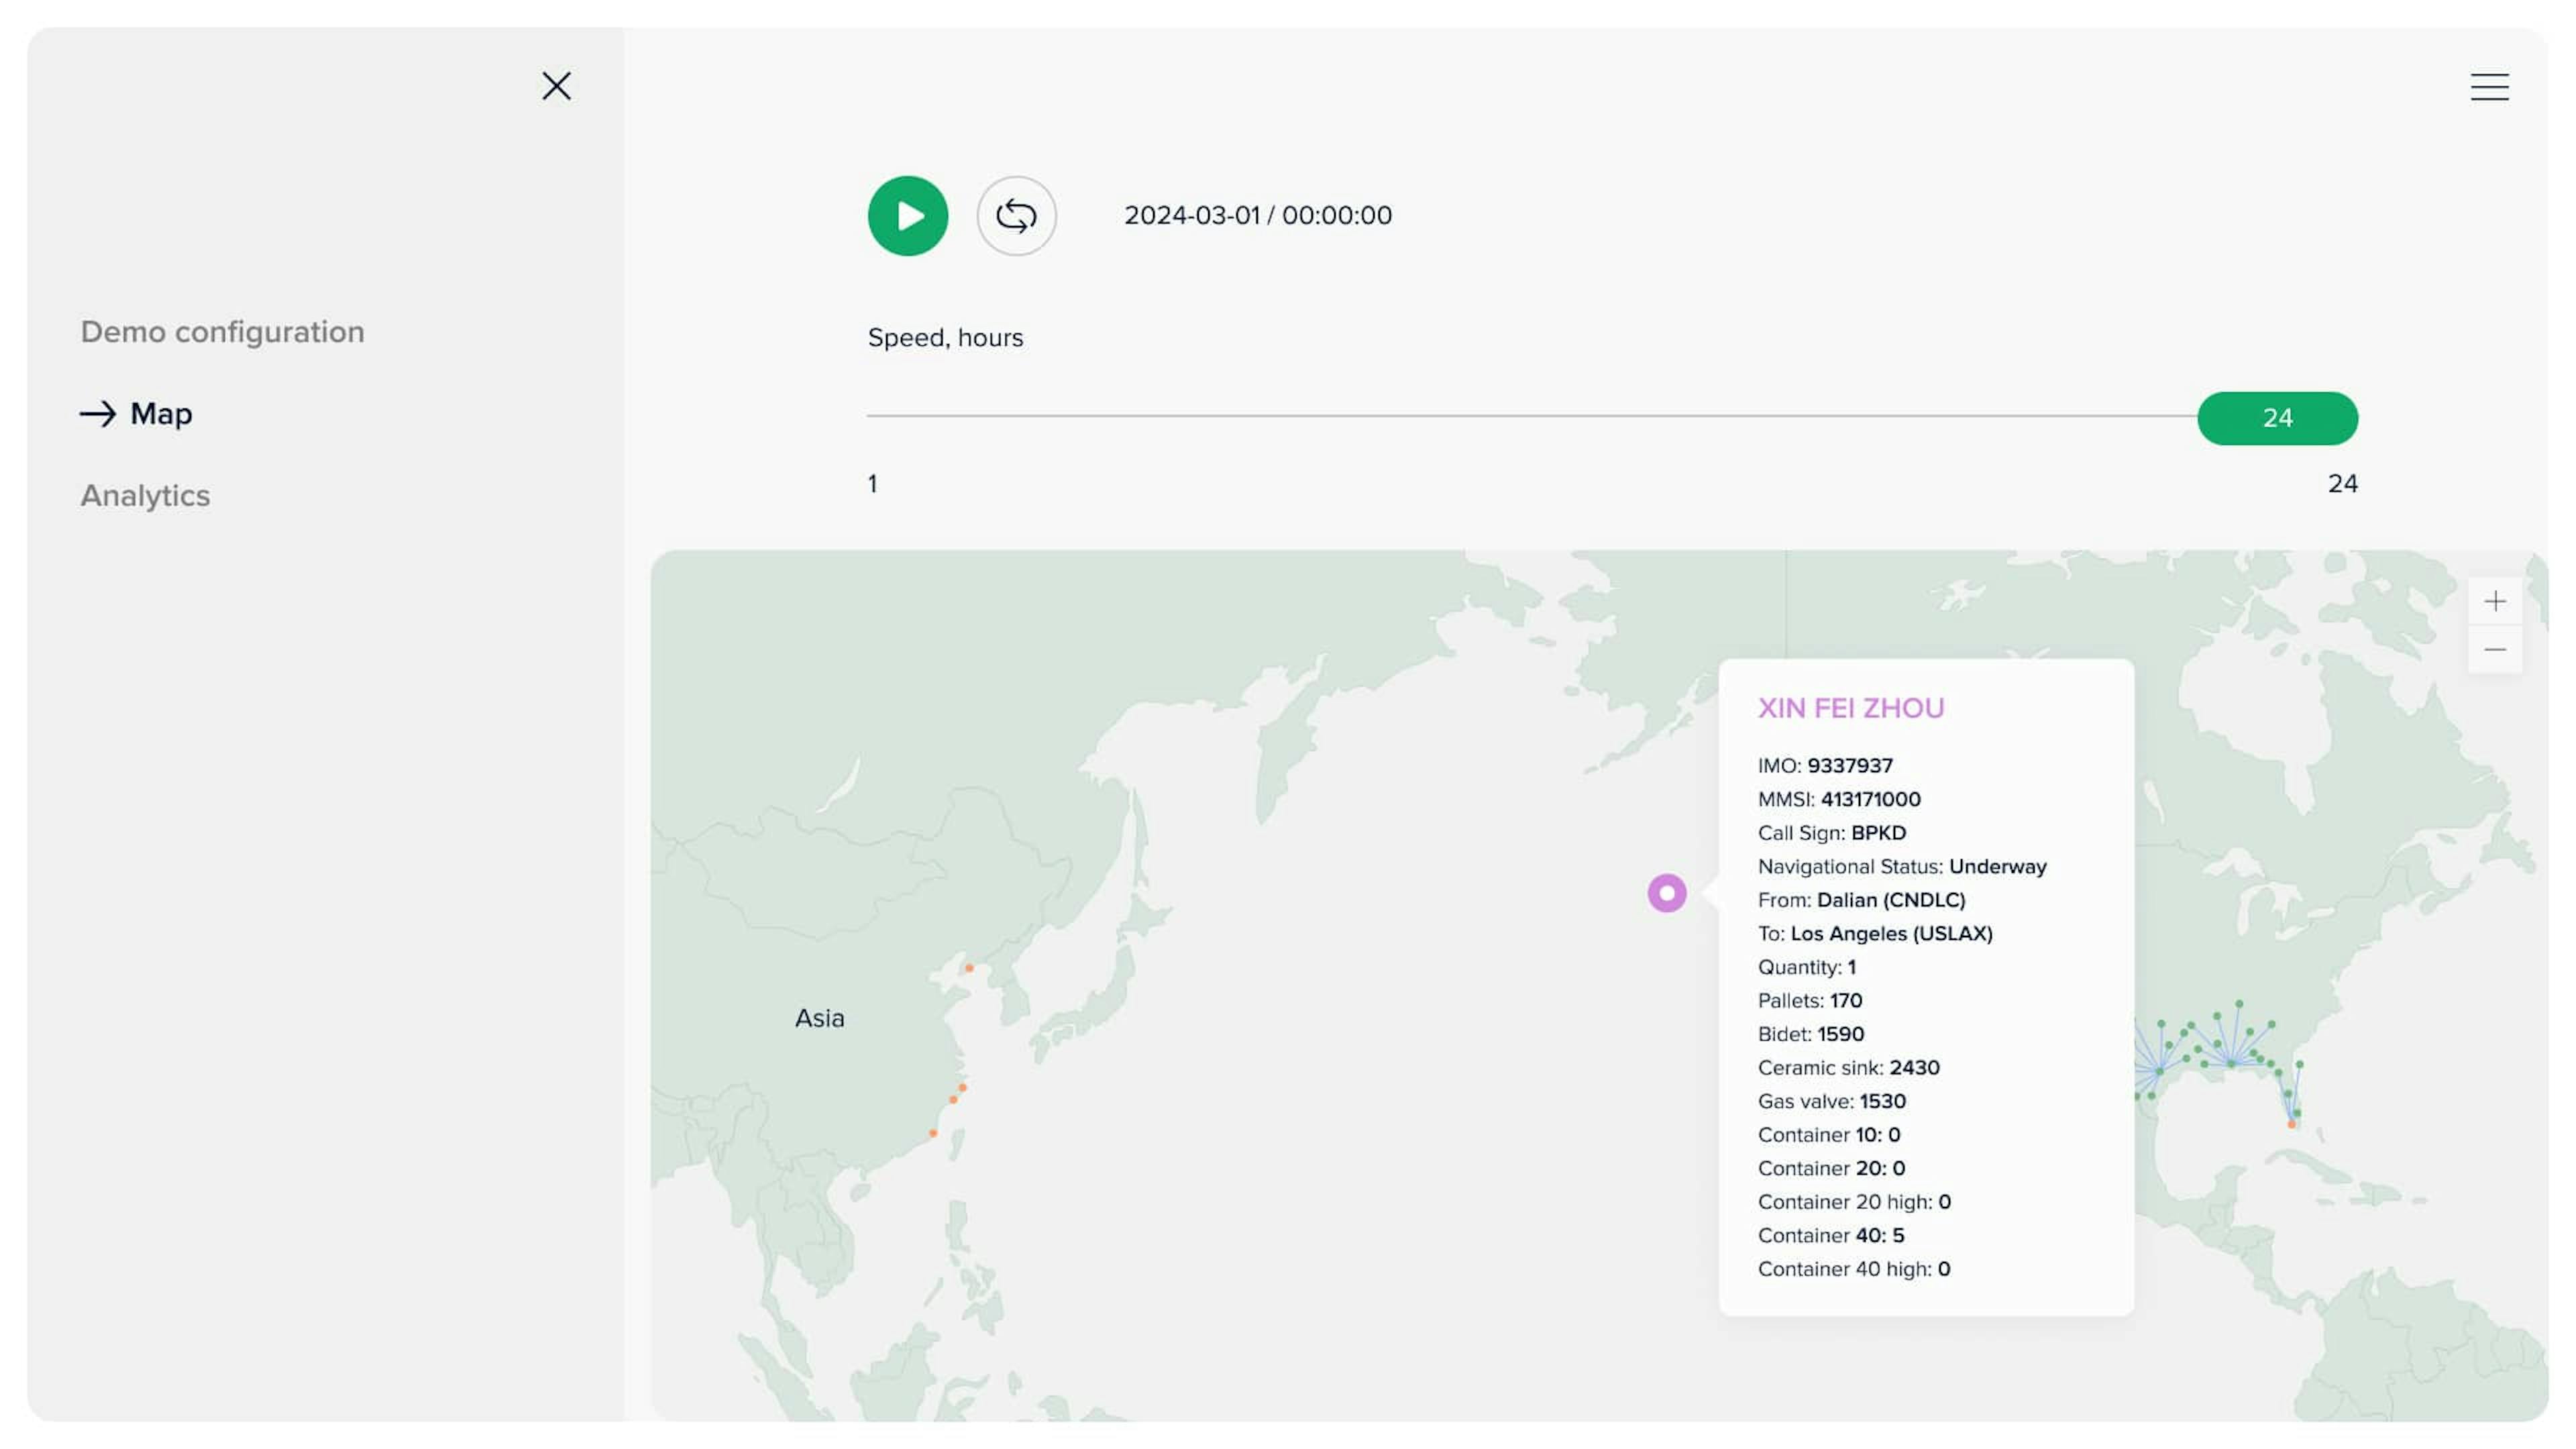
Task: Click the arrow icon beside Map
Action: (98, 413)
